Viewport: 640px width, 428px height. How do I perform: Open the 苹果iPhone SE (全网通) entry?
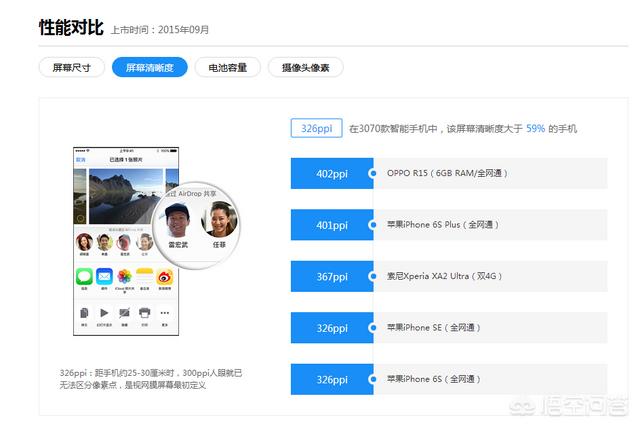click(490, 328)
